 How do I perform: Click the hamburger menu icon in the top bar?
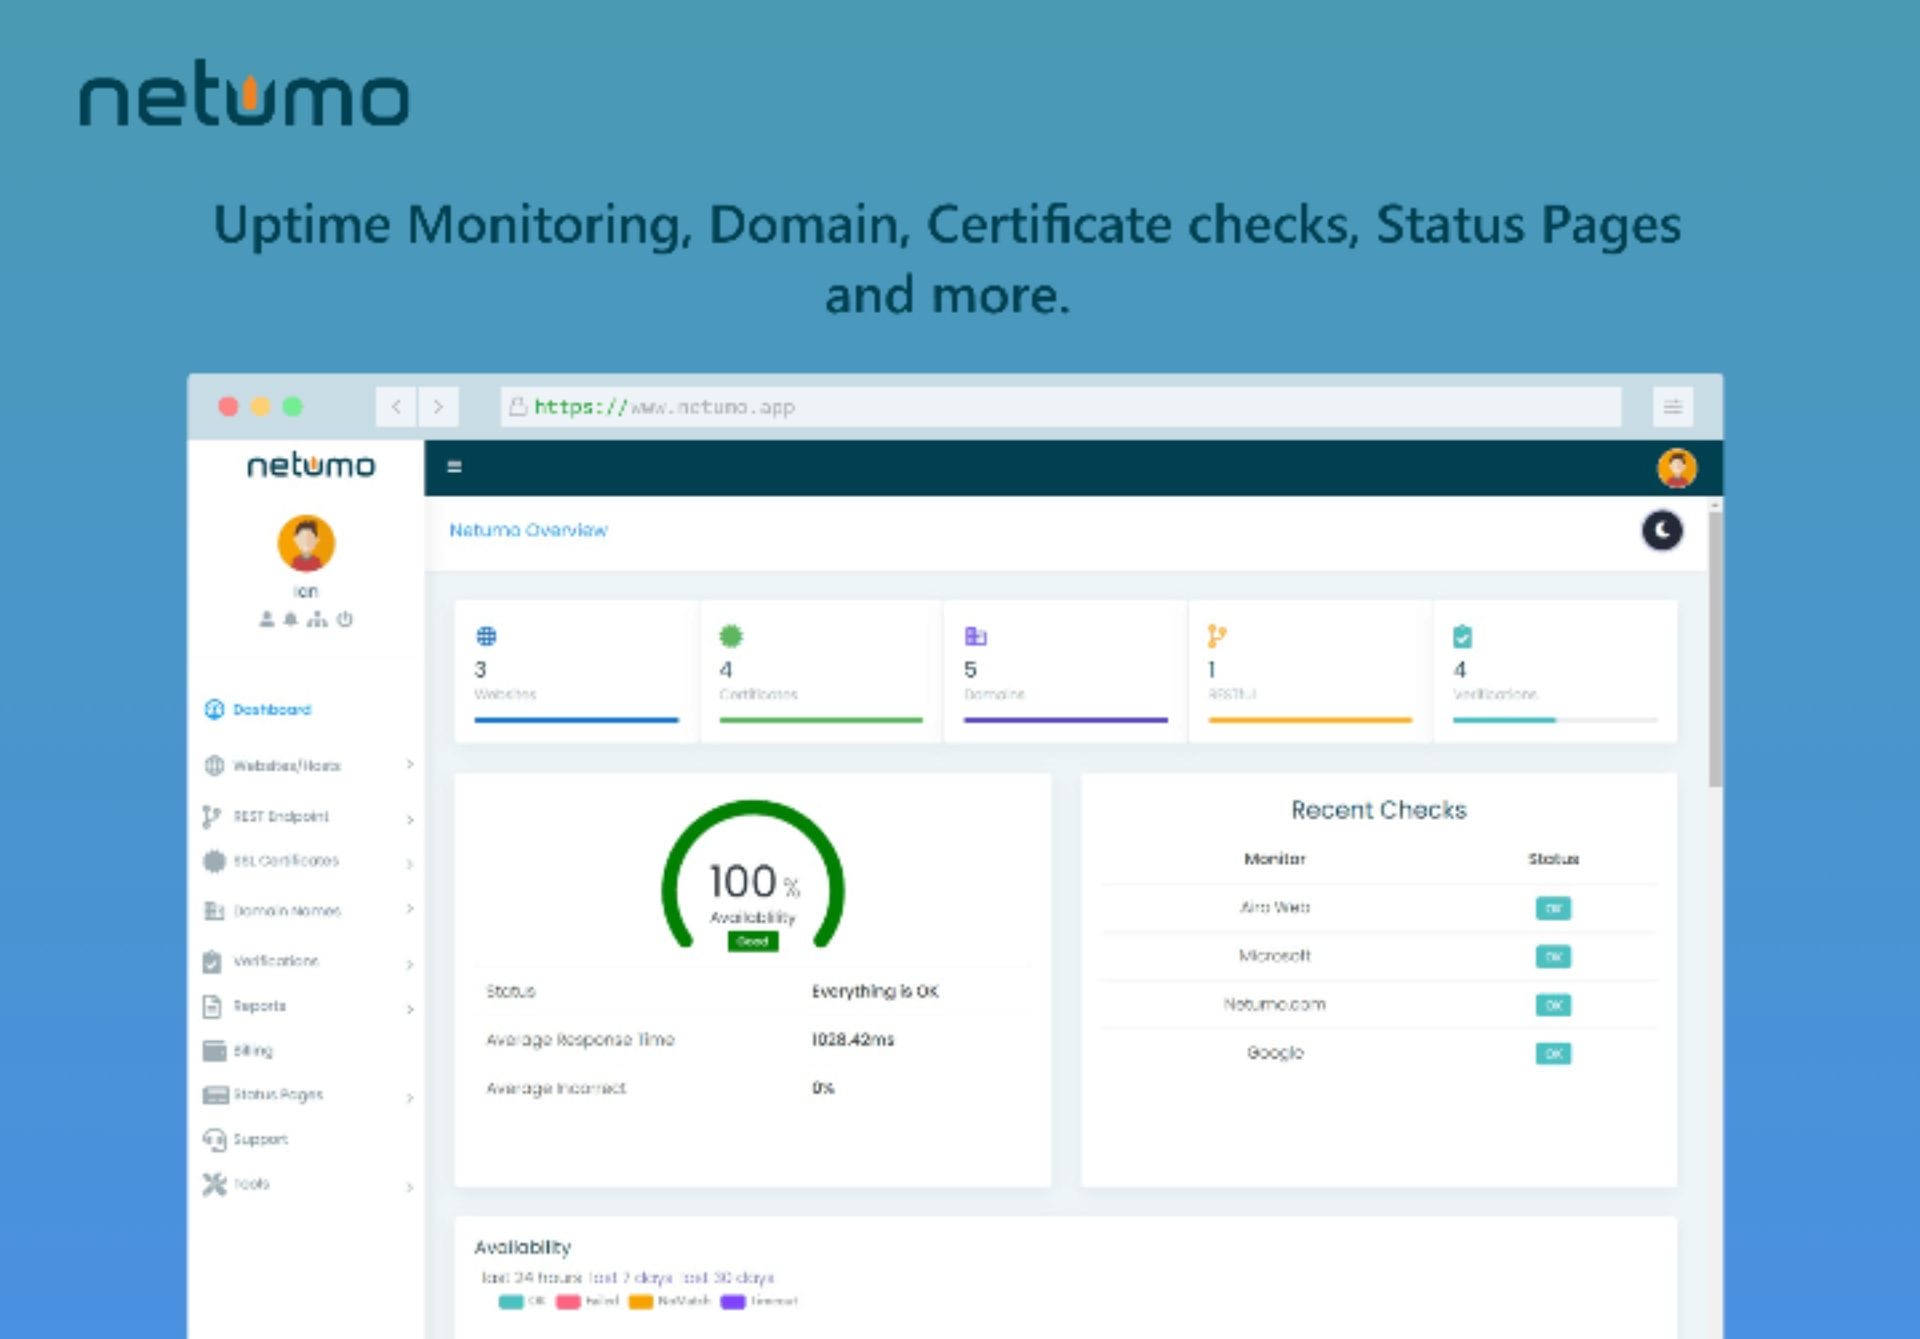454,467
